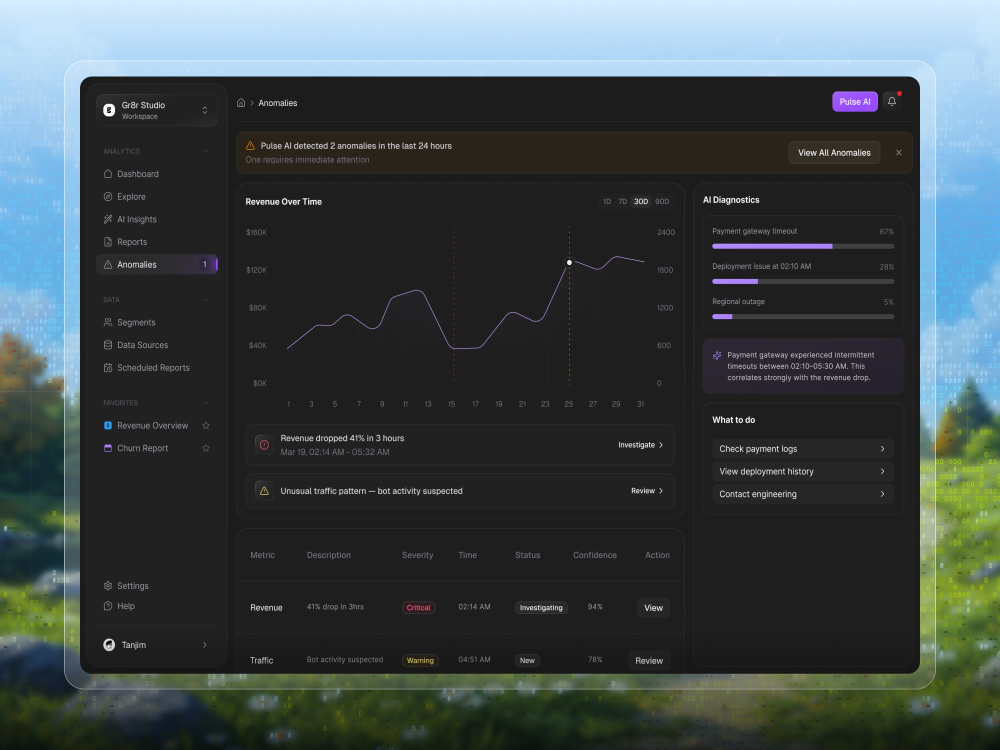Screen dimensions: 1000x750
Task: Click the Help question icon
Action: 108,606
